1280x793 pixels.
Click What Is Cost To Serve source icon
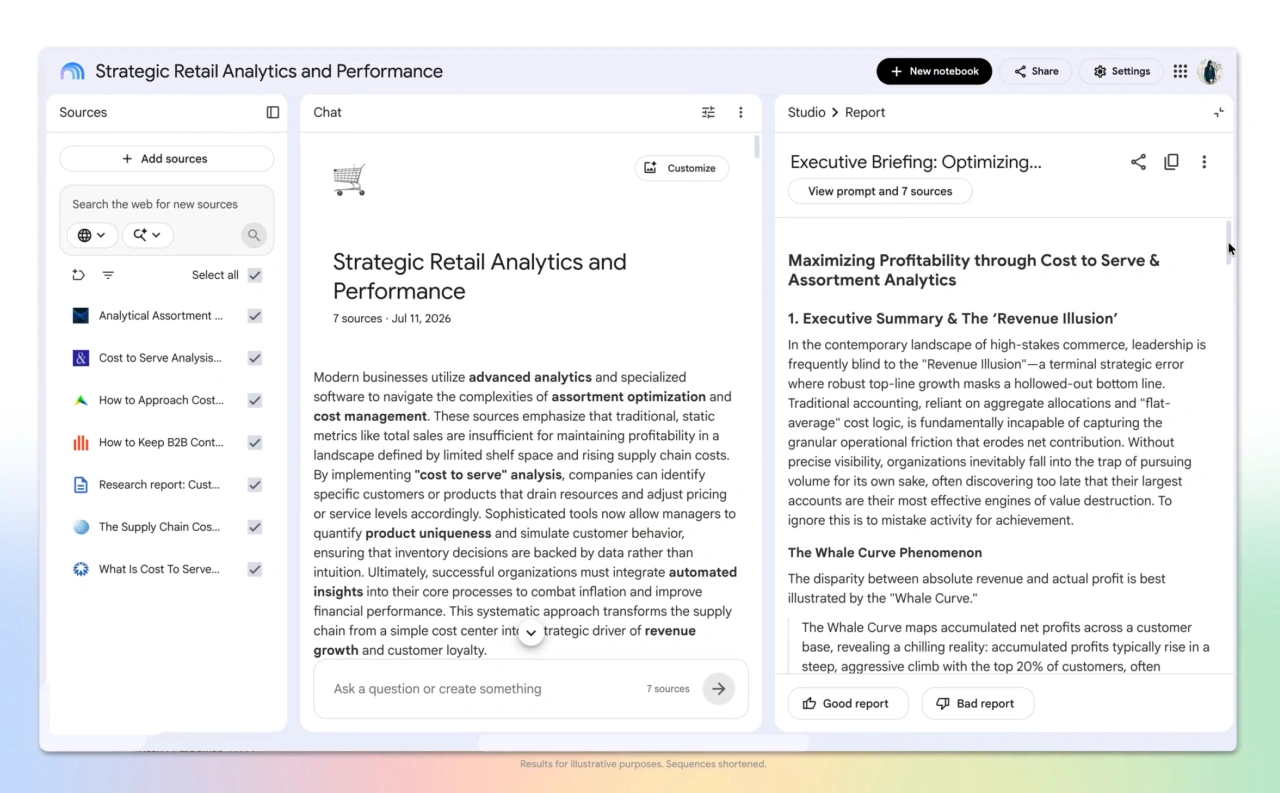81,569
